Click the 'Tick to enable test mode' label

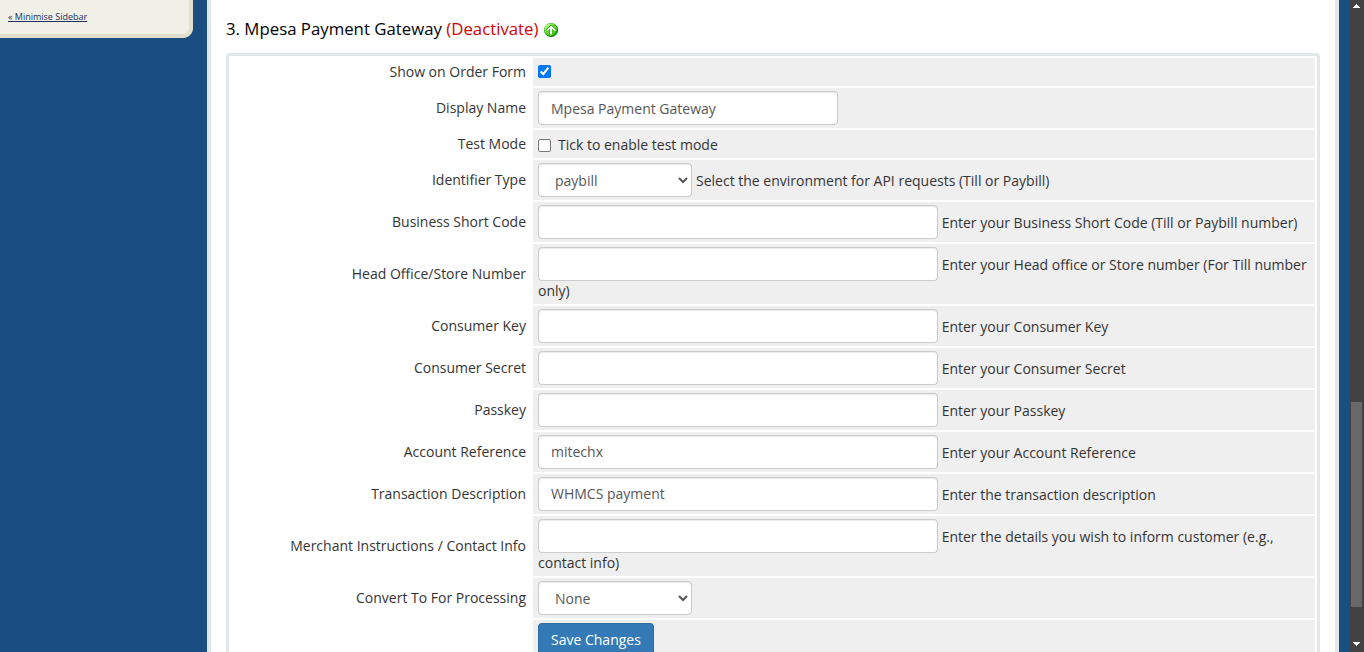[638, 145]
